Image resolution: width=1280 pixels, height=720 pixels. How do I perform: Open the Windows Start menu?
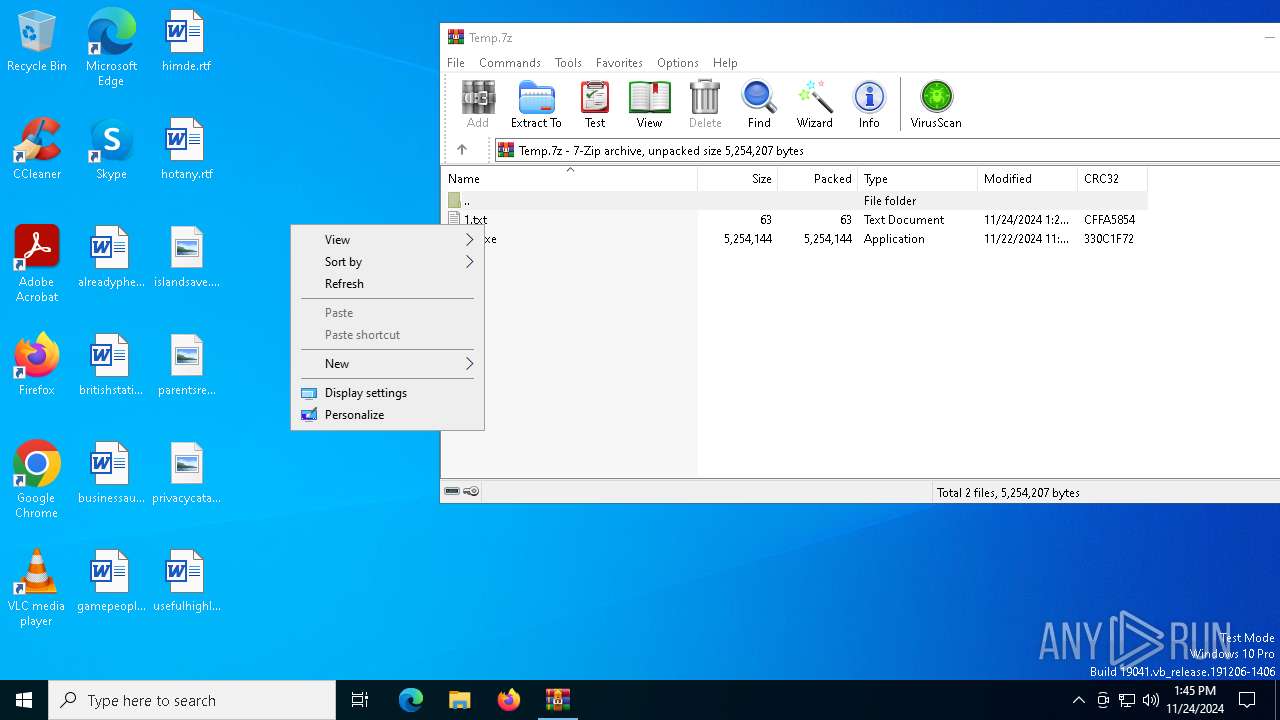click(x=24, y=700)
